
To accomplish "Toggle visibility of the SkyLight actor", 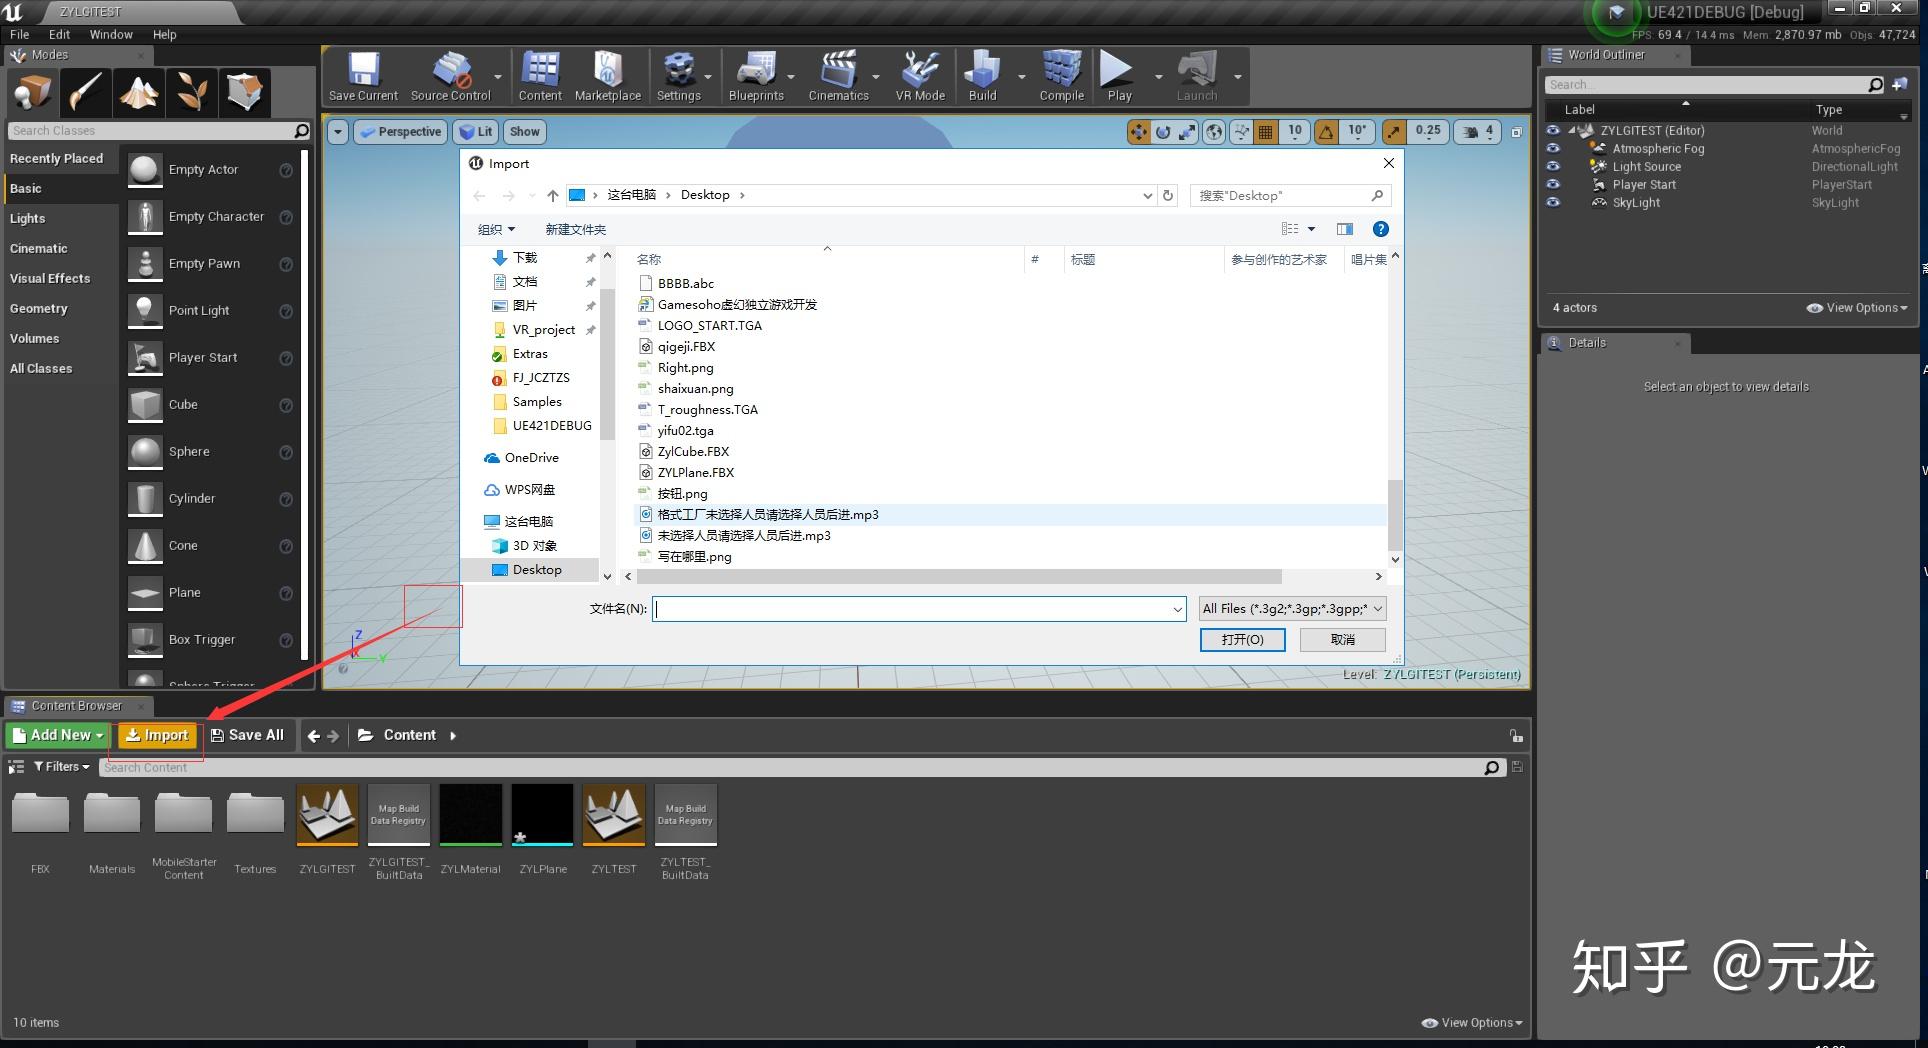I will 1553,202.
